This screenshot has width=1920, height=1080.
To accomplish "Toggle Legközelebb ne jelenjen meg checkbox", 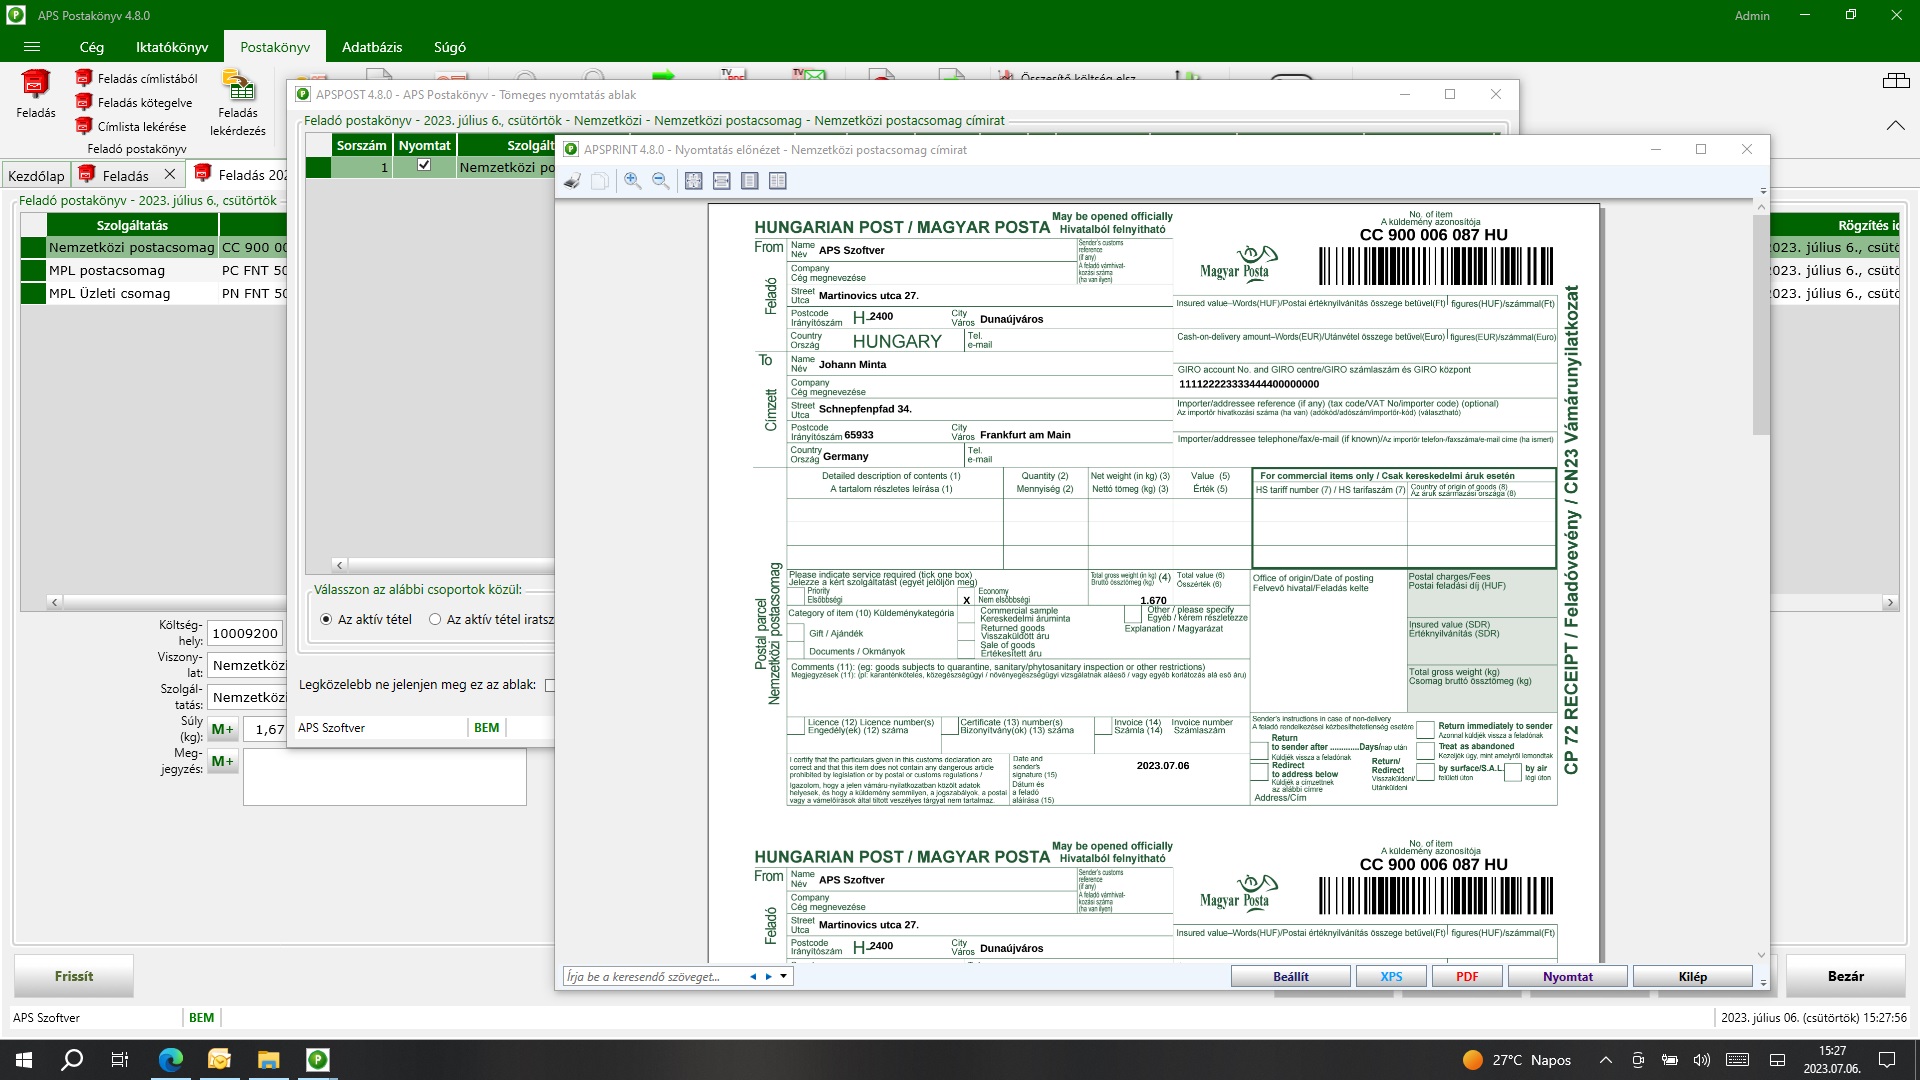I will pyautogui.click(x=549, y=685).
